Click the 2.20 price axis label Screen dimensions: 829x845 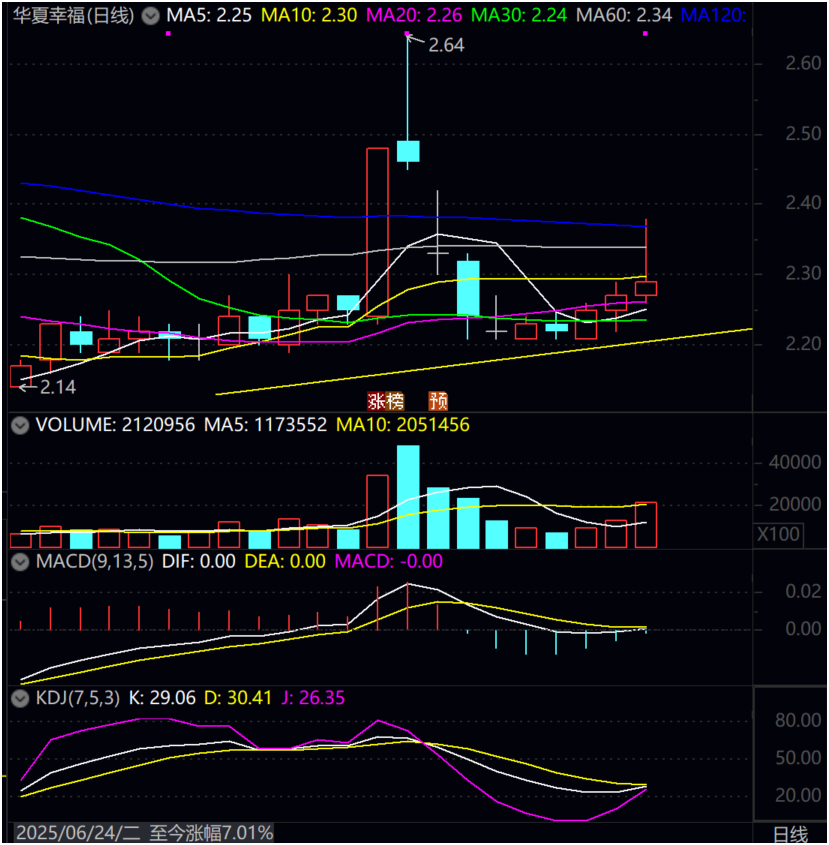pos(803,344)
